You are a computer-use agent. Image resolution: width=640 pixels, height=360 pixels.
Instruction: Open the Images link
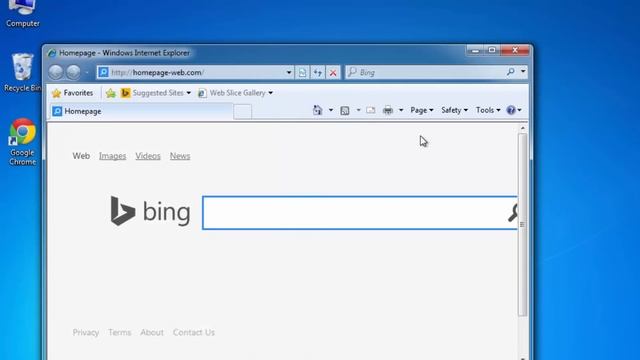(112, 156)
